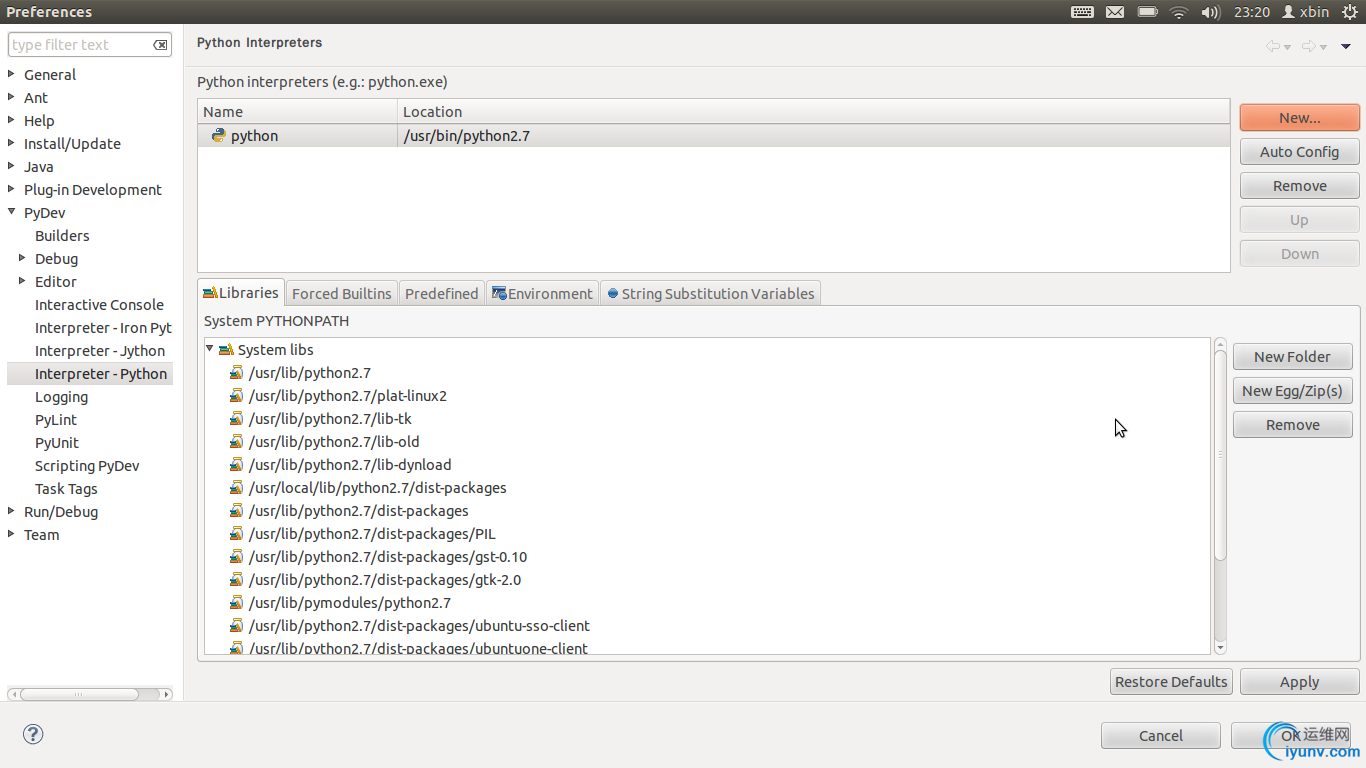
Task: Click Restore Defaults
Action: coord(1171,682)
